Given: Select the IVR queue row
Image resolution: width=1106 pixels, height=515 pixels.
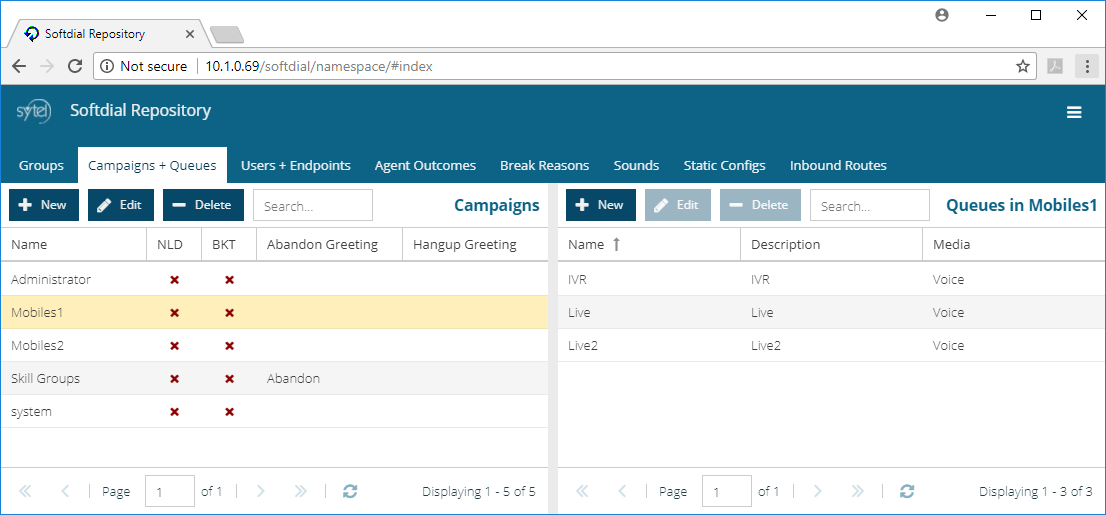Looking at the screenshot, I should click(832, 279).
